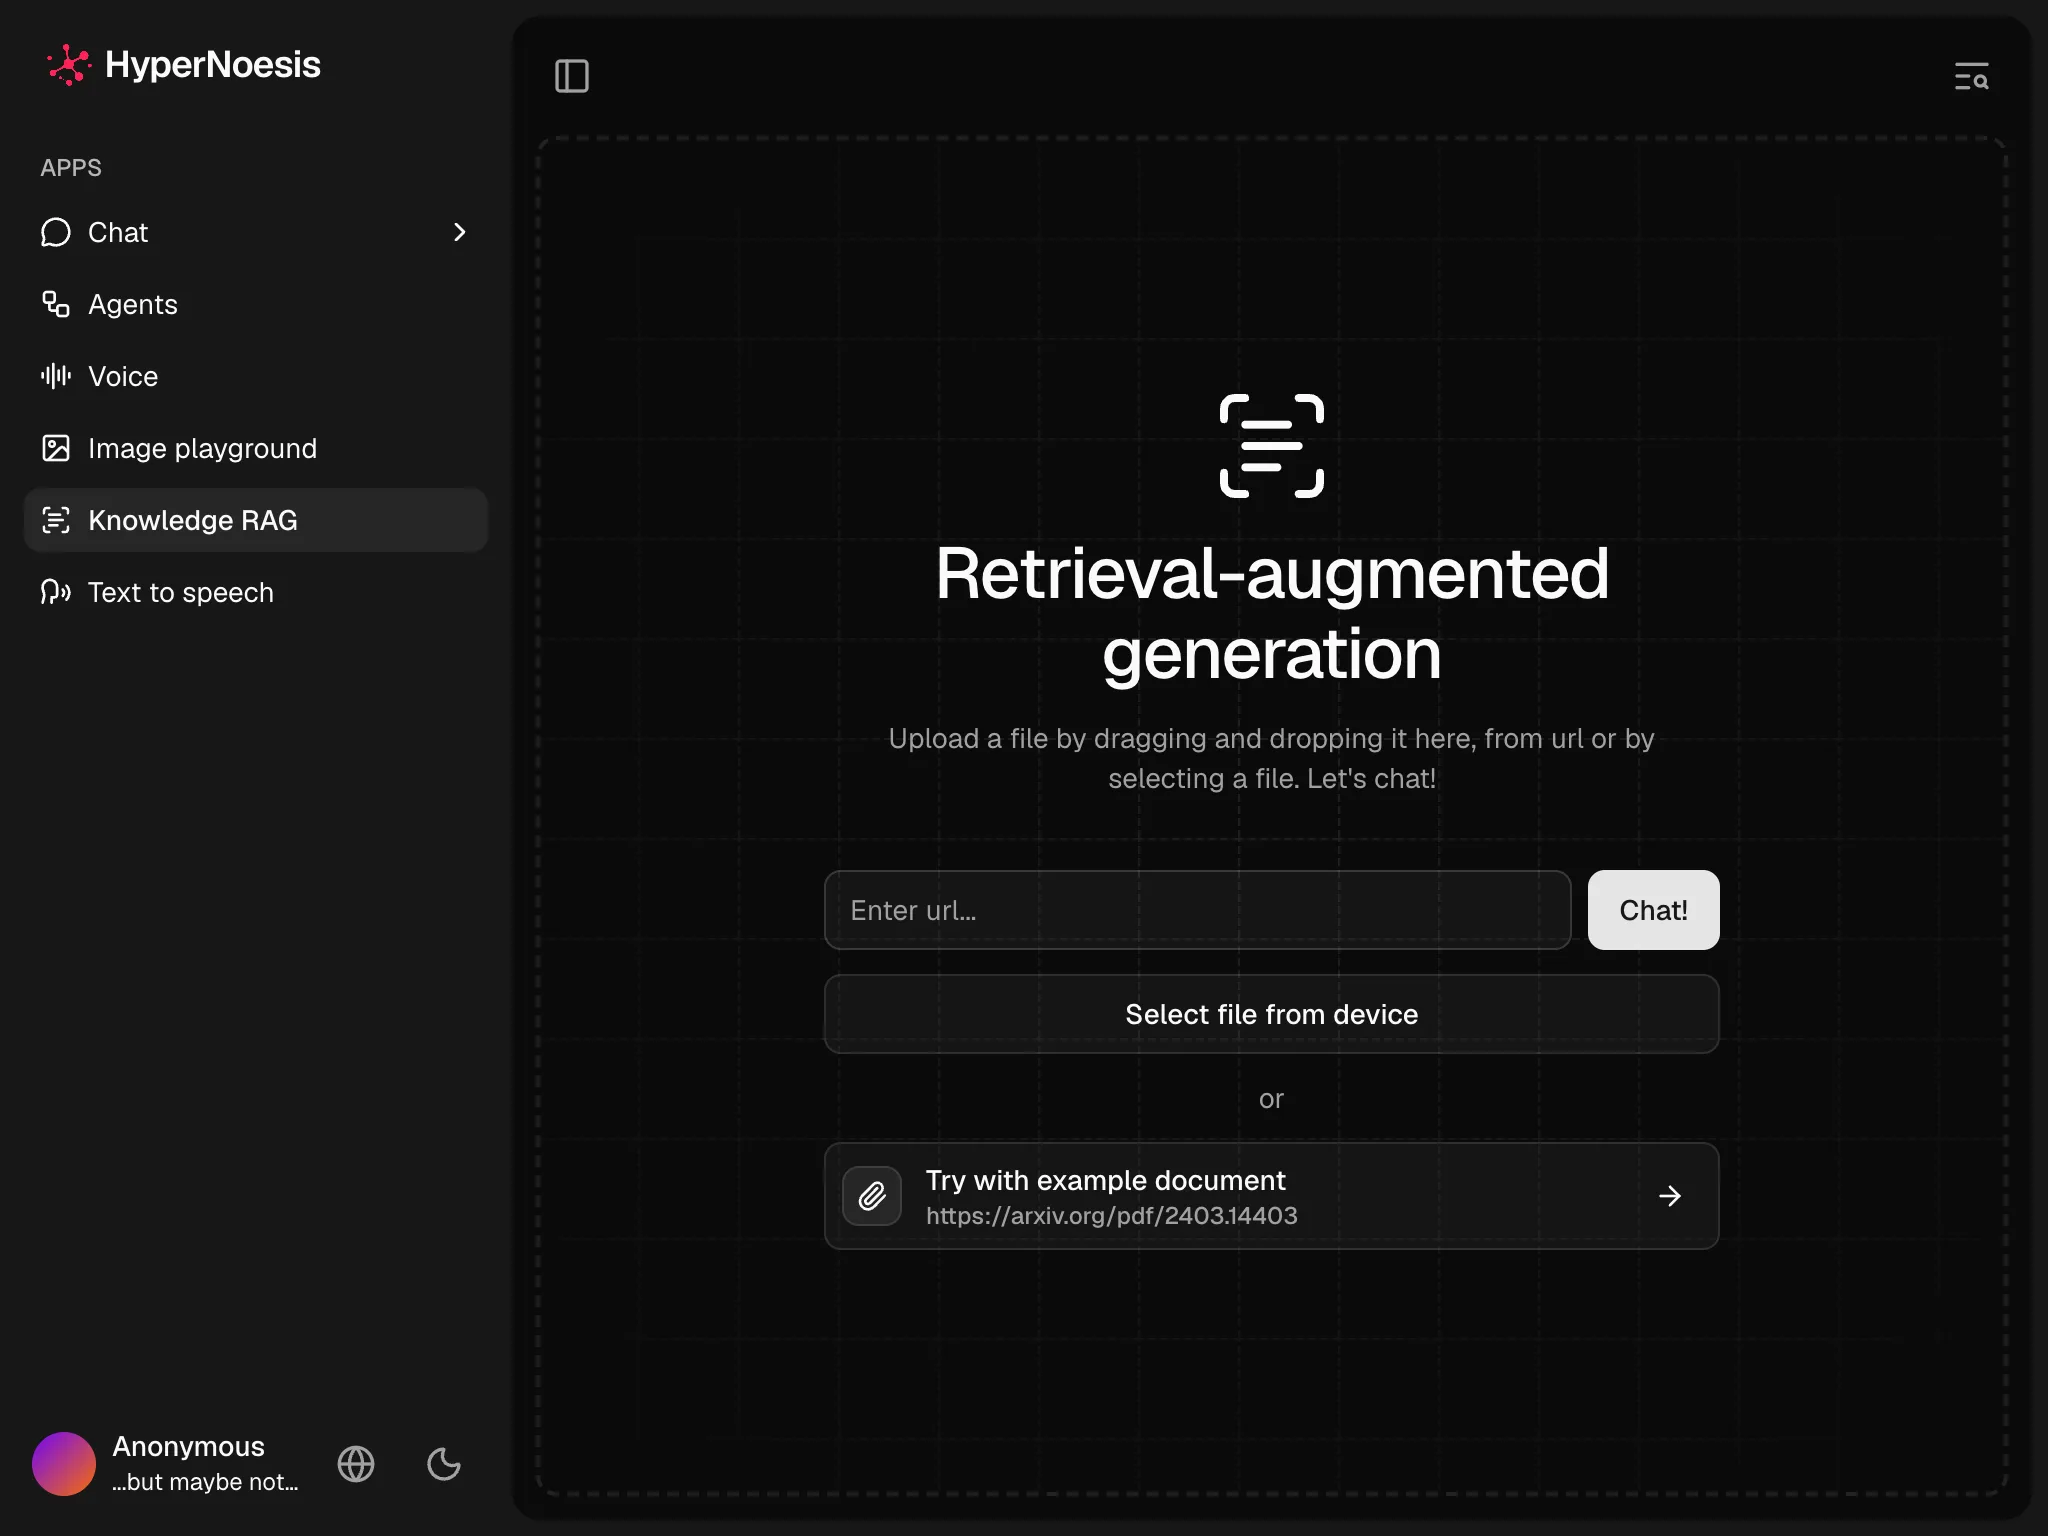Click the Retrieval-augmented generation heading
The width and height of the screenshot is (2048, 1536).
click(1272, 614)
